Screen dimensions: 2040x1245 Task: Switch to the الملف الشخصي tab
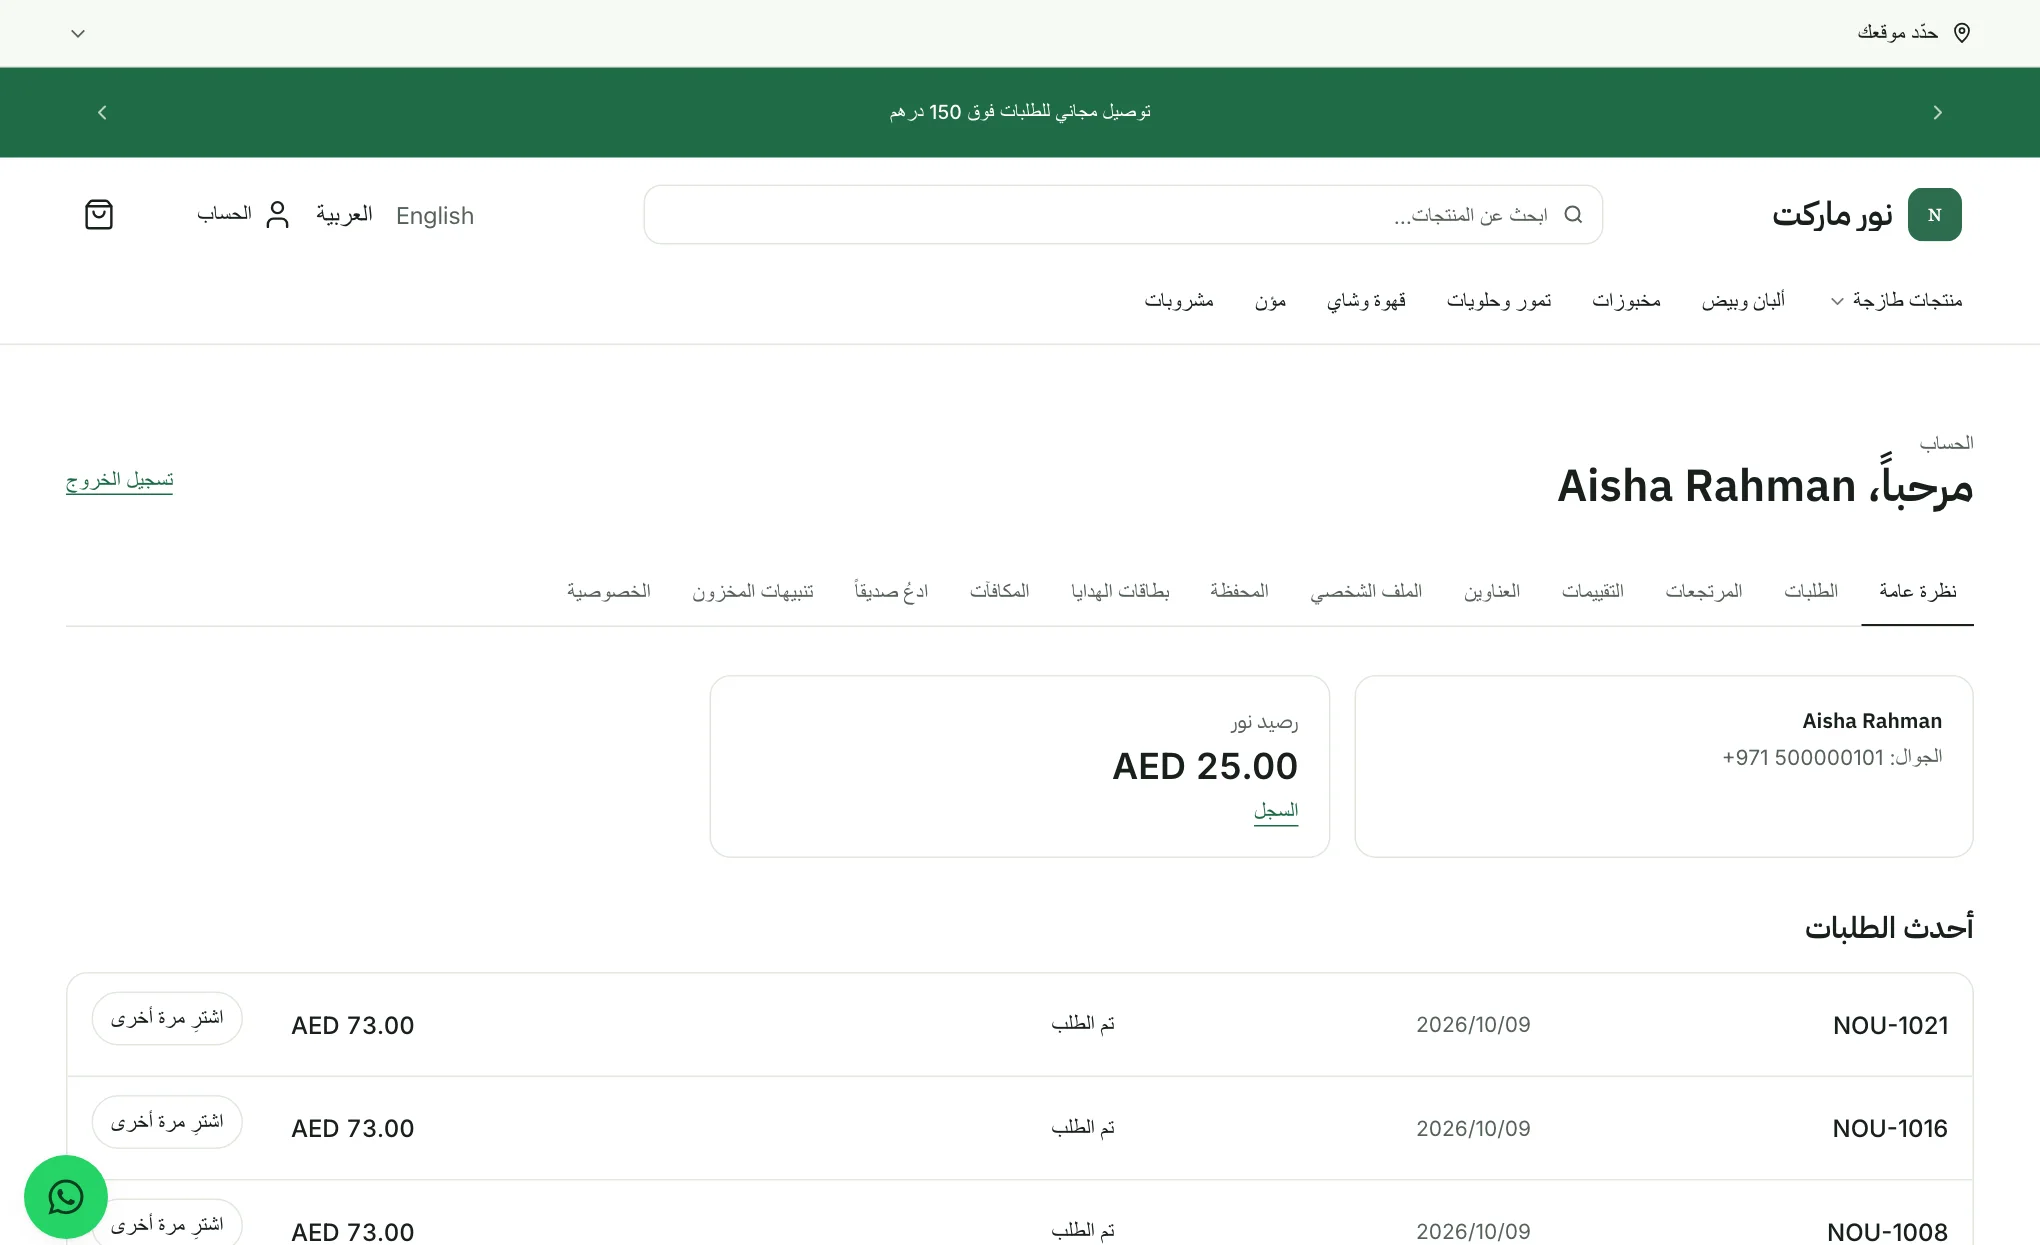pyautogui.click(x=1366, y=591)
